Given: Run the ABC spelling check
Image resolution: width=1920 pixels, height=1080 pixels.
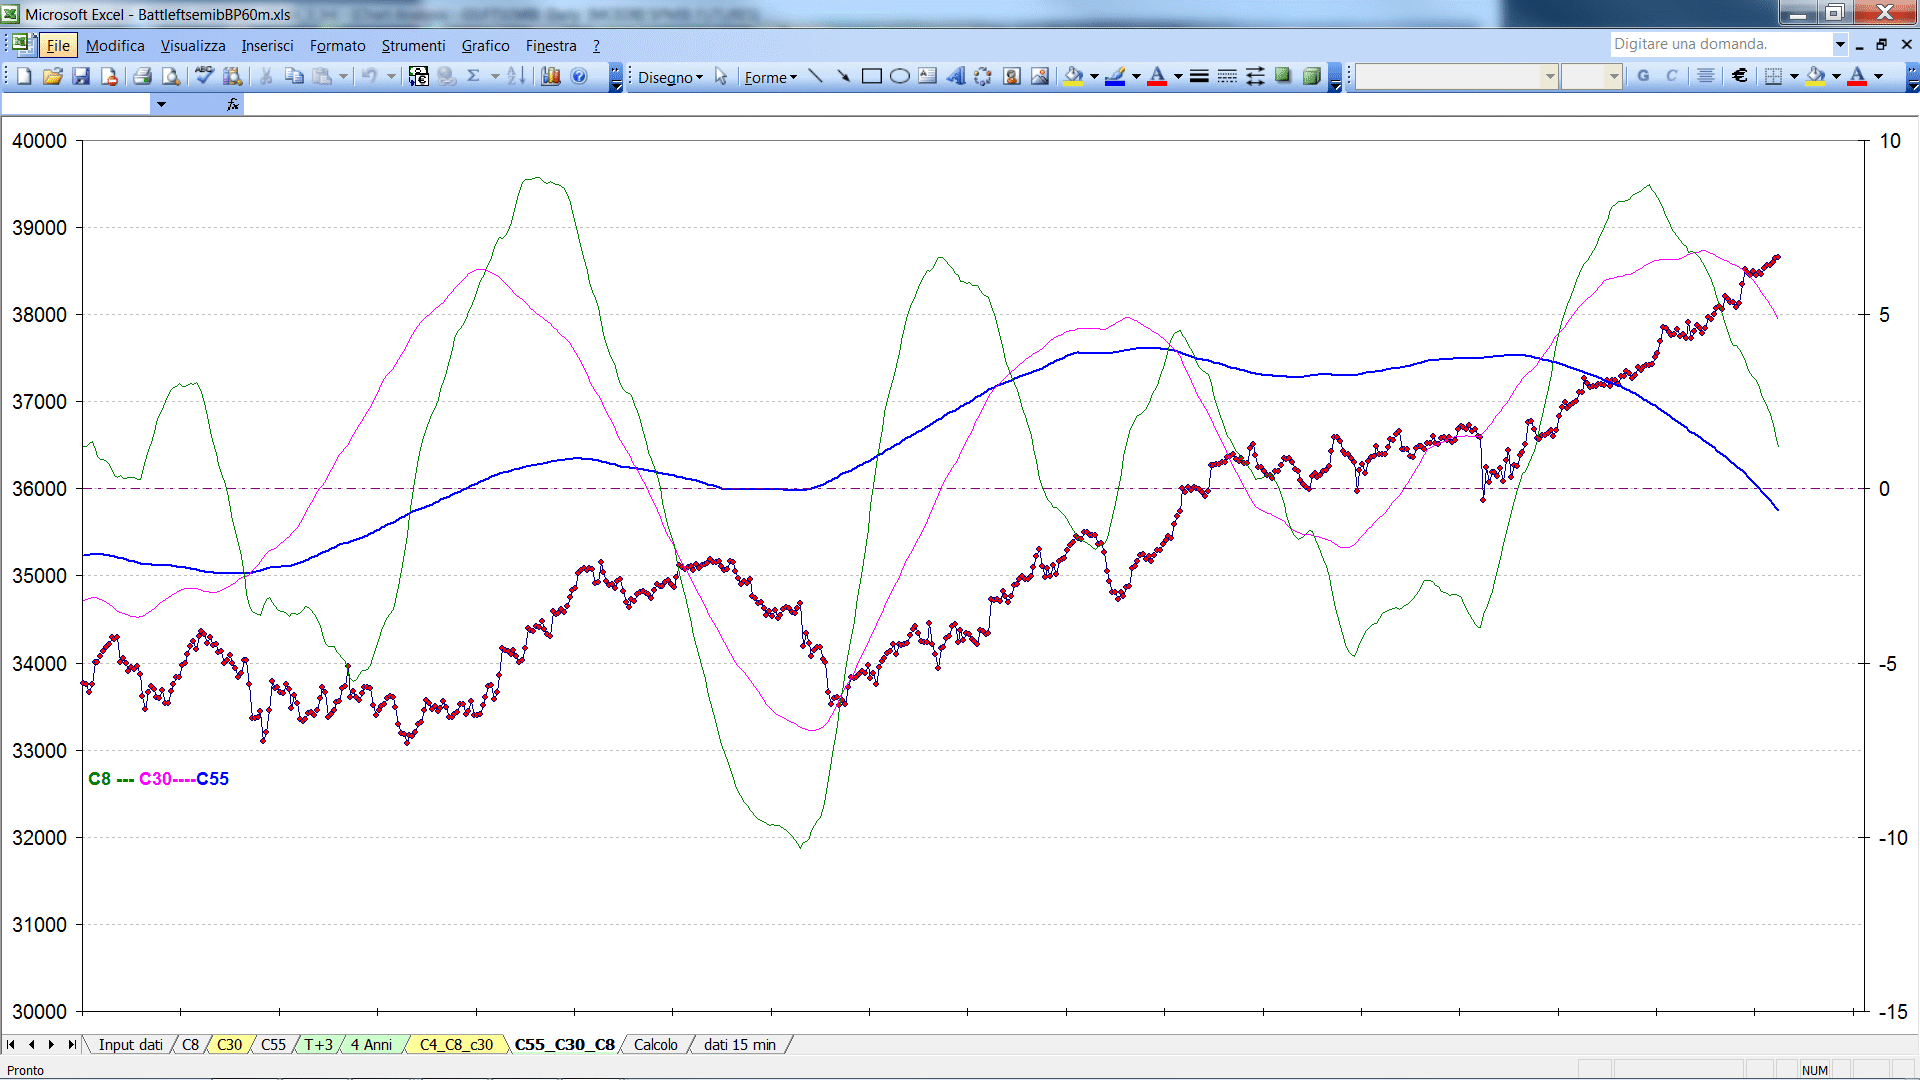Looking at the screenshot, I should pos(204,76).
